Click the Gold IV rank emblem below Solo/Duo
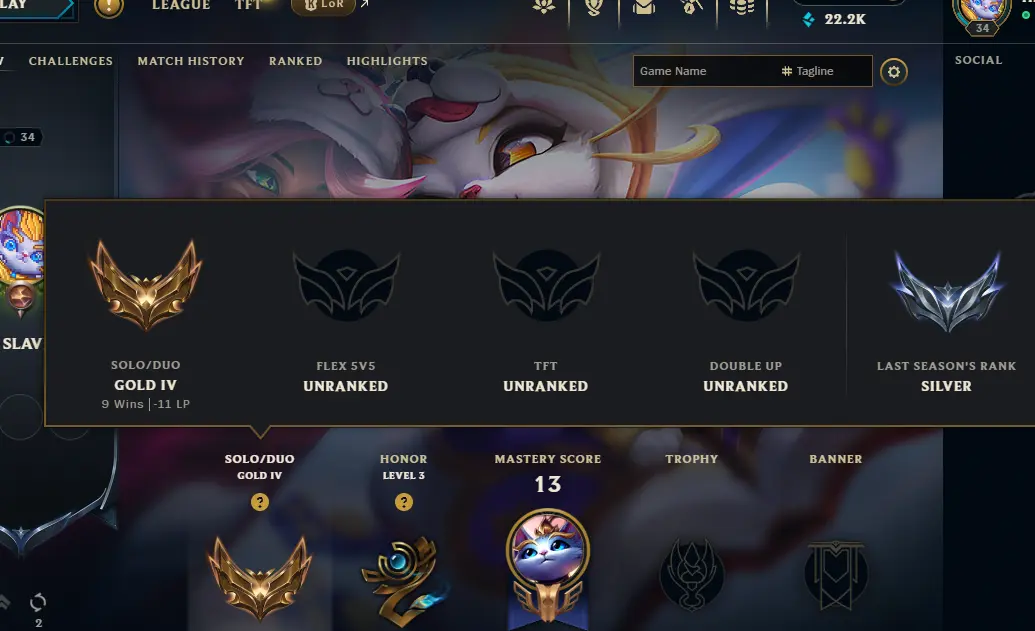The image size is (1035, 631). pos(260,577)
